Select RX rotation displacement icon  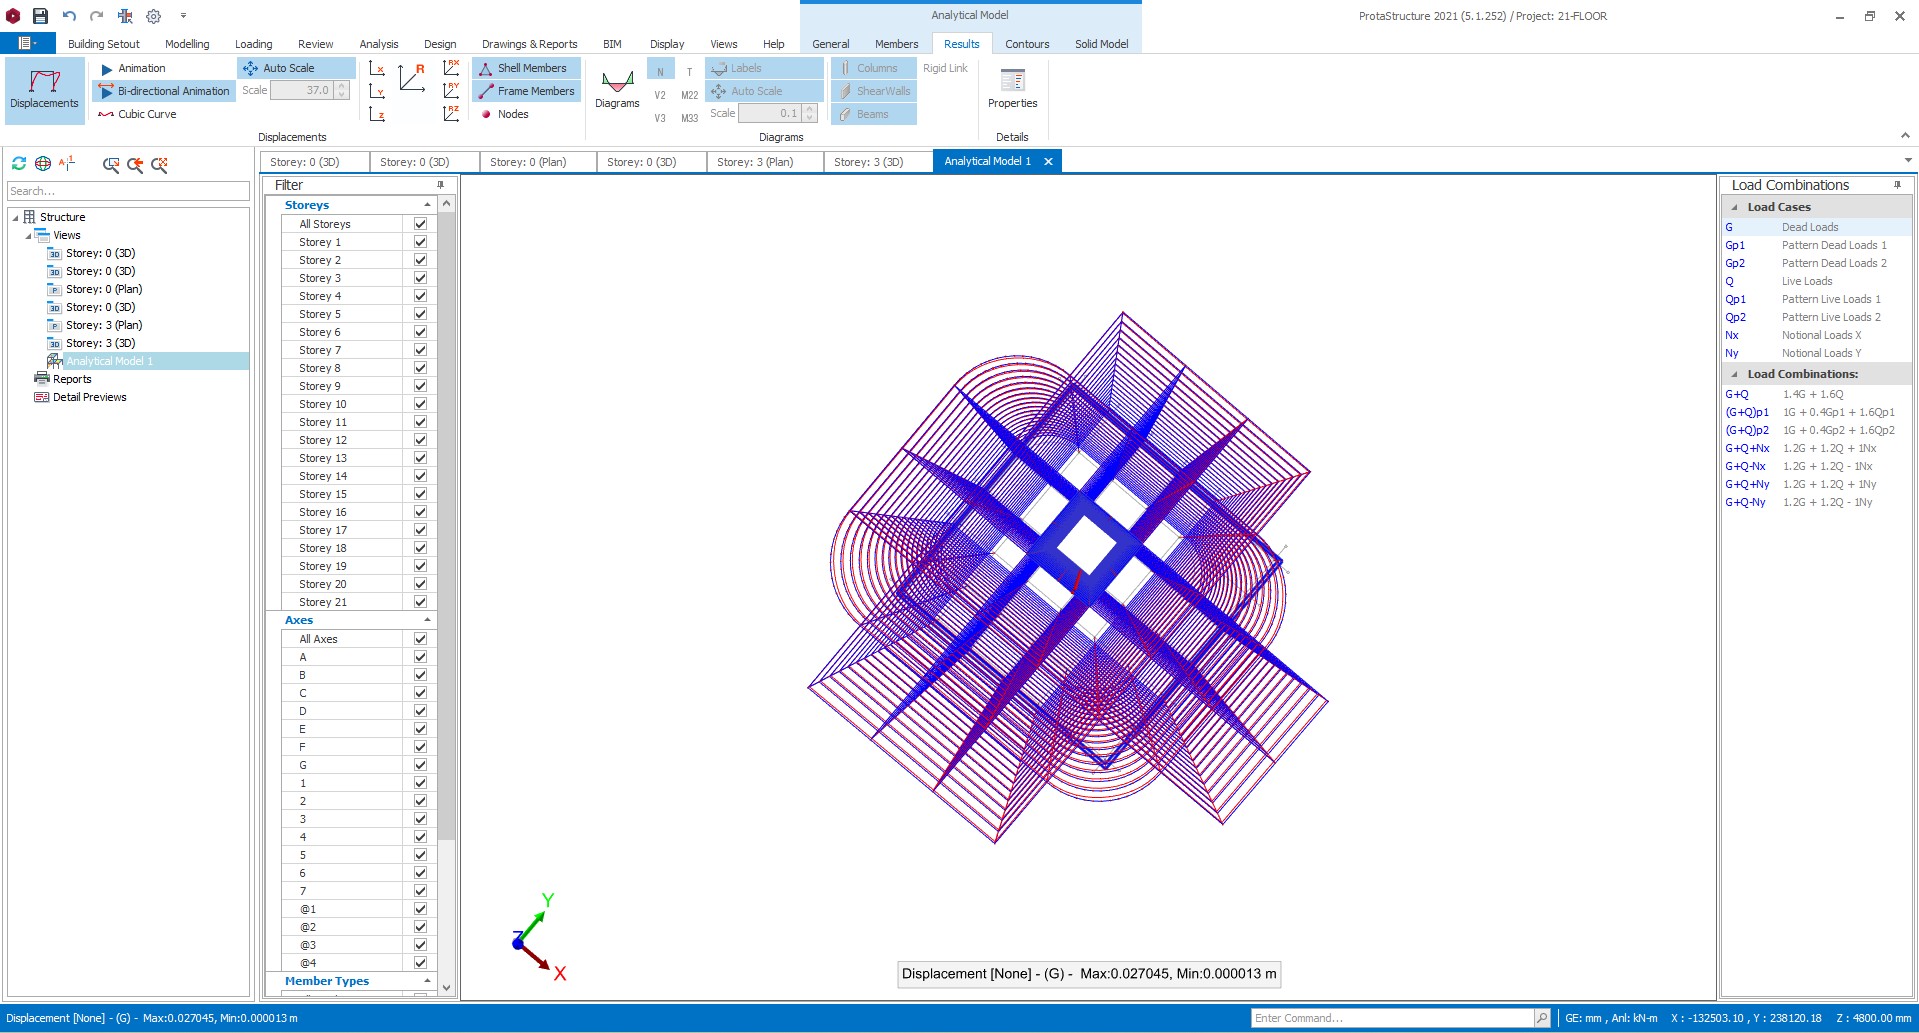click(x=451, y=68)
